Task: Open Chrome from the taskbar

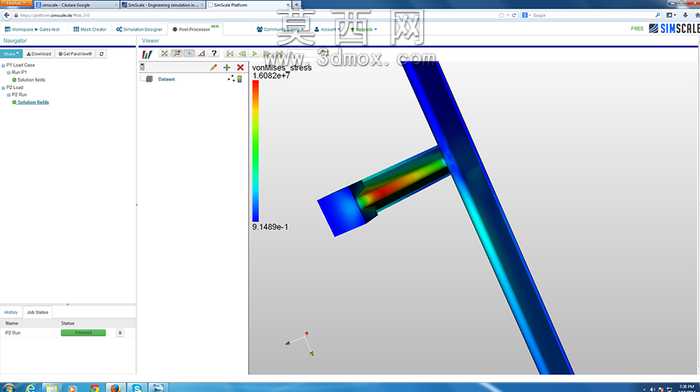Action: tap(94, 387)
